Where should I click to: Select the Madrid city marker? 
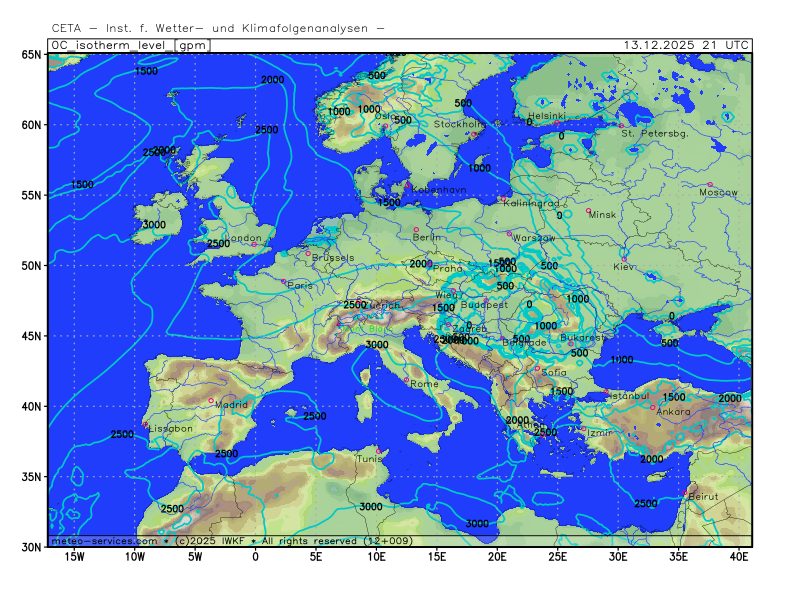(211, 400)
